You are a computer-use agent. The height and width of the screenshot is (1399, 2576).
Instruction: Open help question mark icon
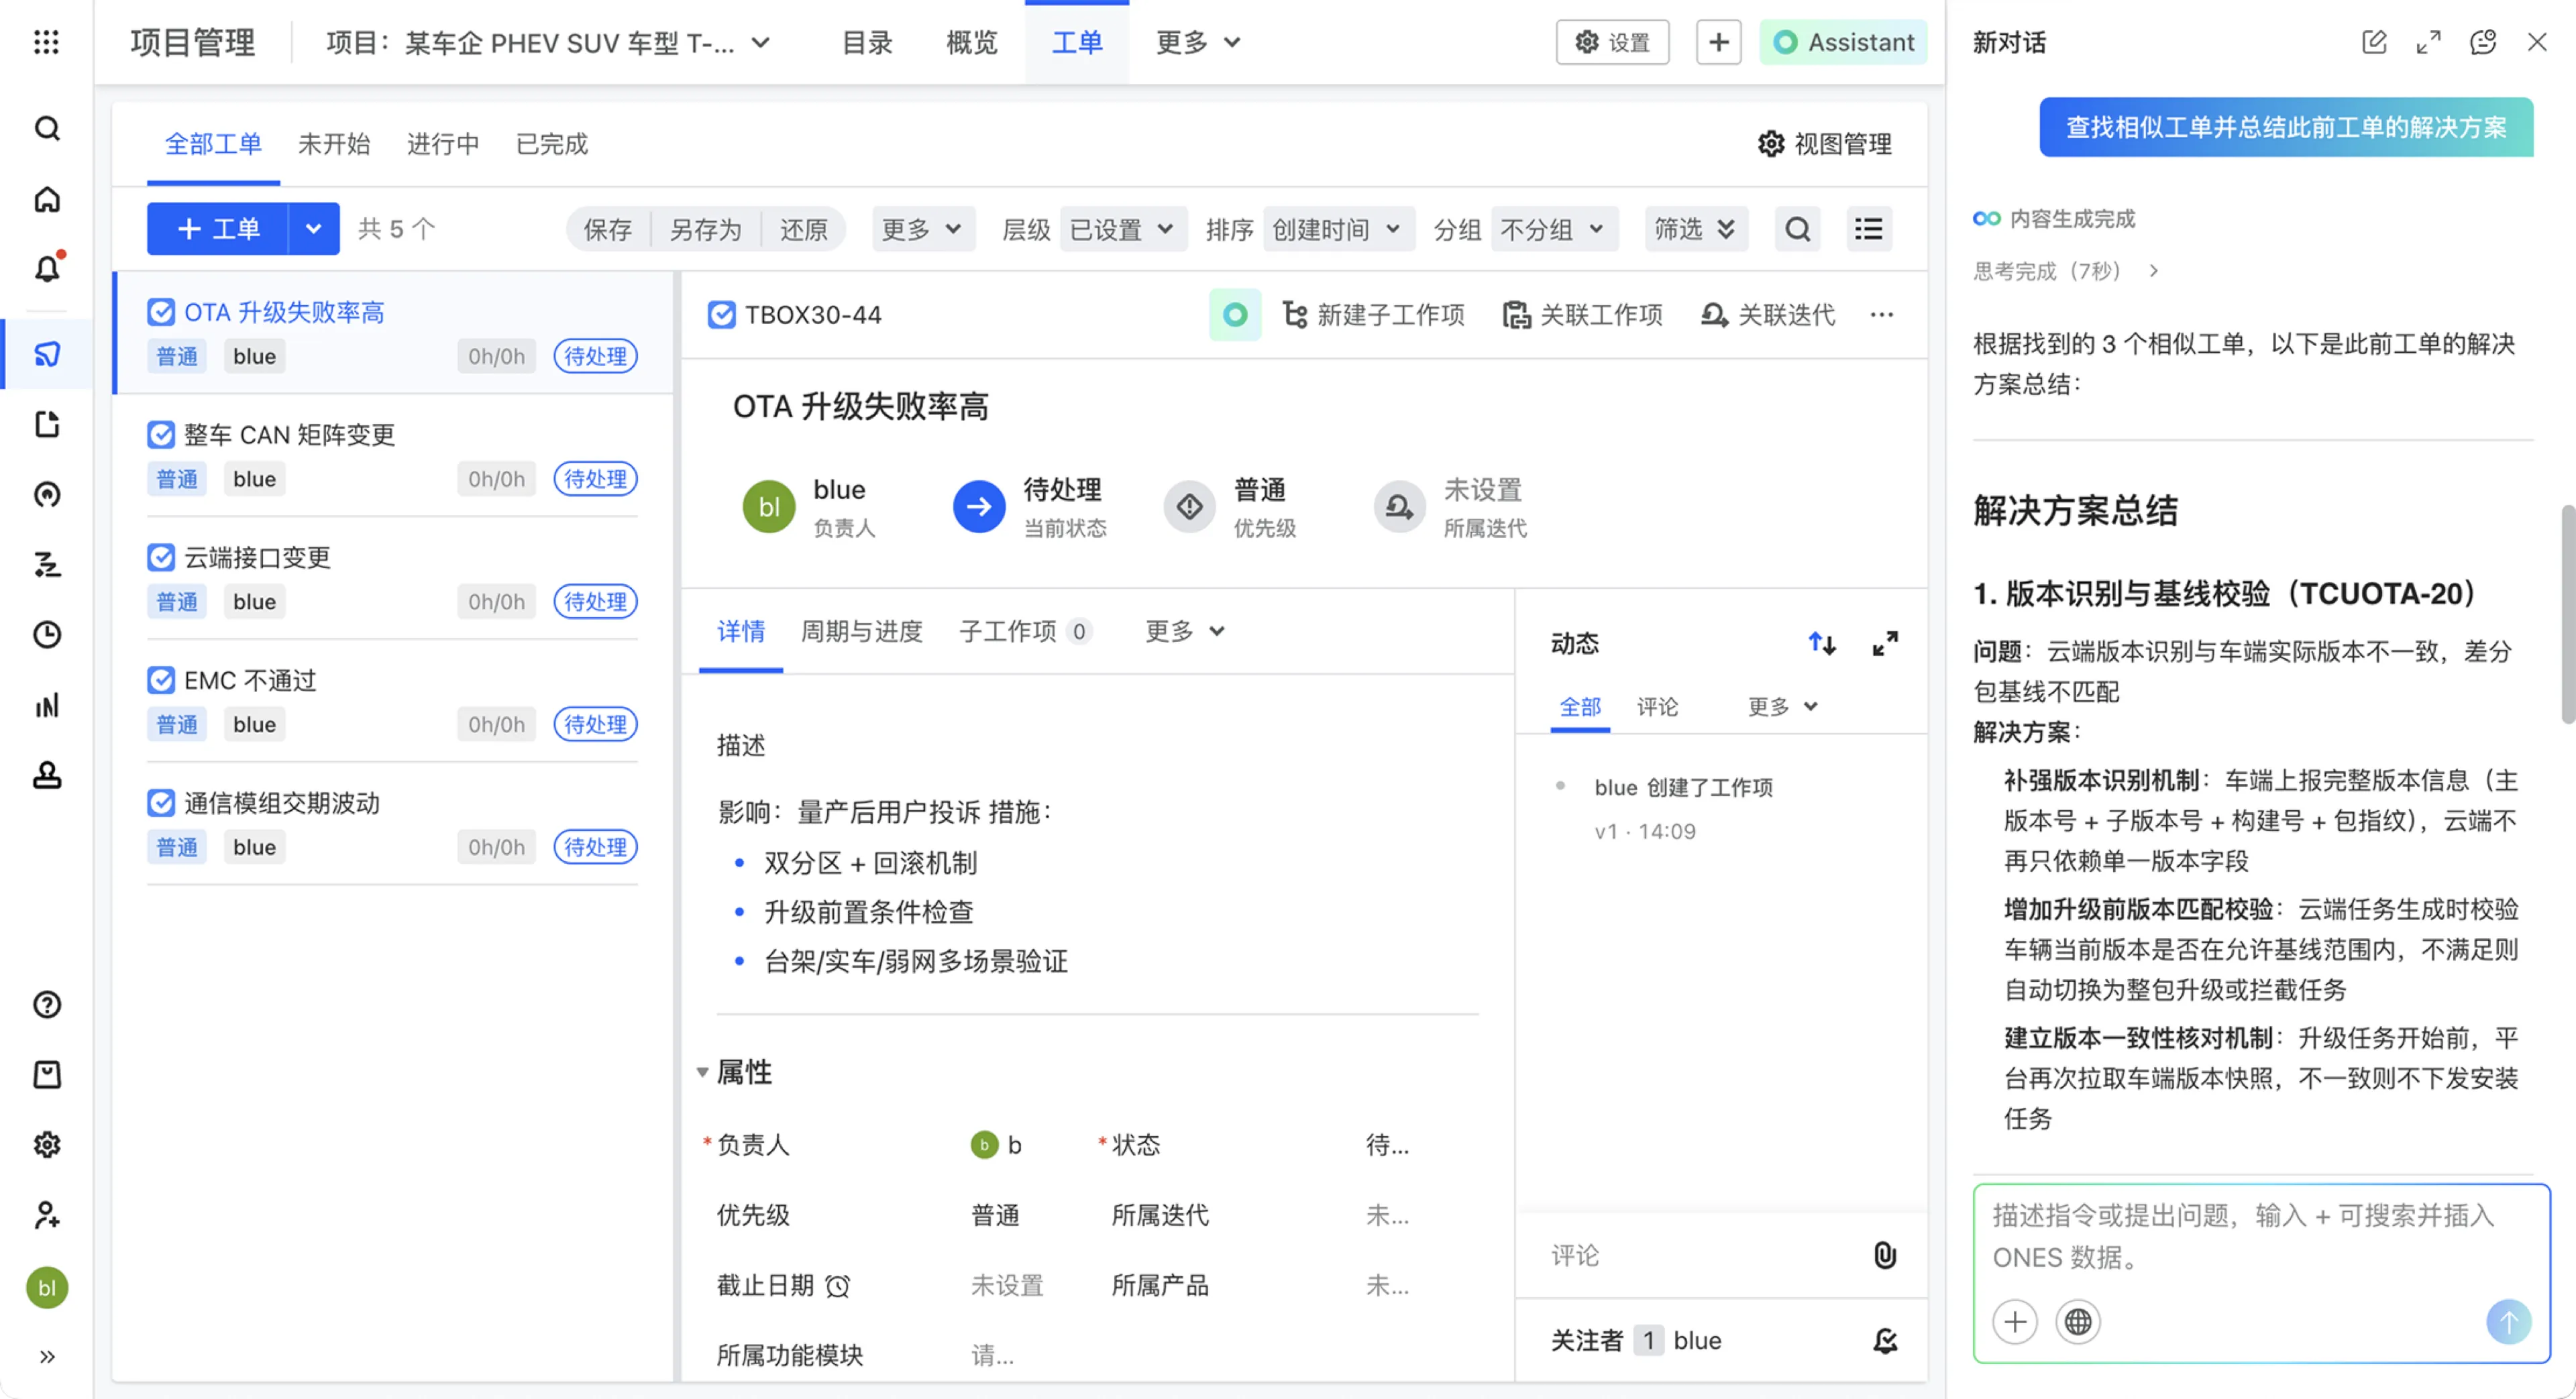click(x=47, y=1004)
